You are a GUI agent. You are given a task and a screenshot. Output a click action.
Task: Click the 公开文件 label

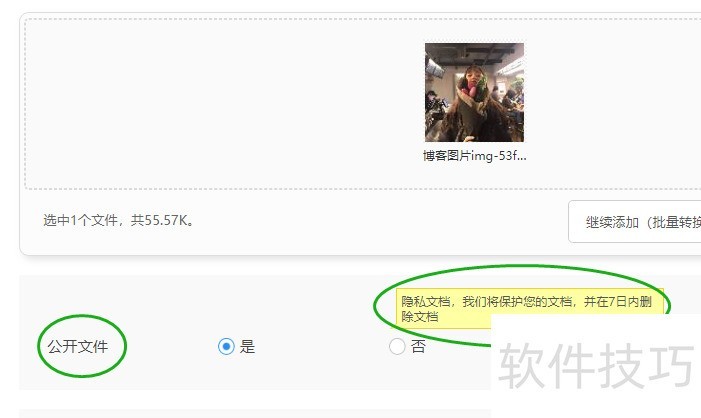tap(78, 346)
